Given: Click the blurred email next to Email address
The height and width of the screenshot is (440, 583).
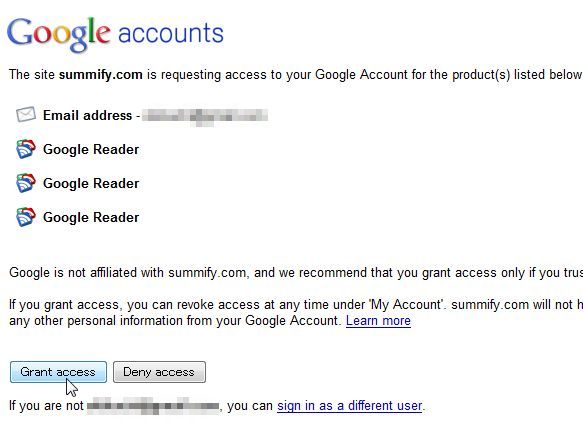Looking at the screenshot, I should coord(205,116).
